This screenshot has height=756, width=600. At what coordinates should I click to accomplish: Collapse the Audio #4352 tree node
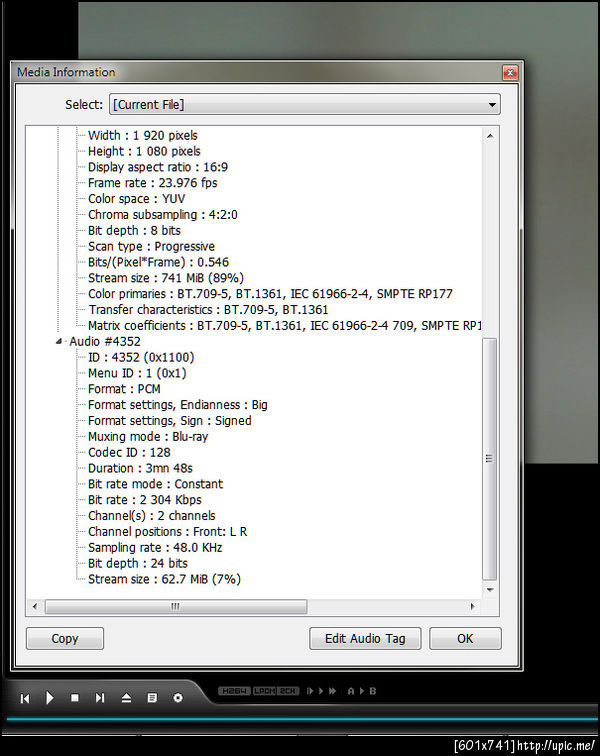point(59,341)
